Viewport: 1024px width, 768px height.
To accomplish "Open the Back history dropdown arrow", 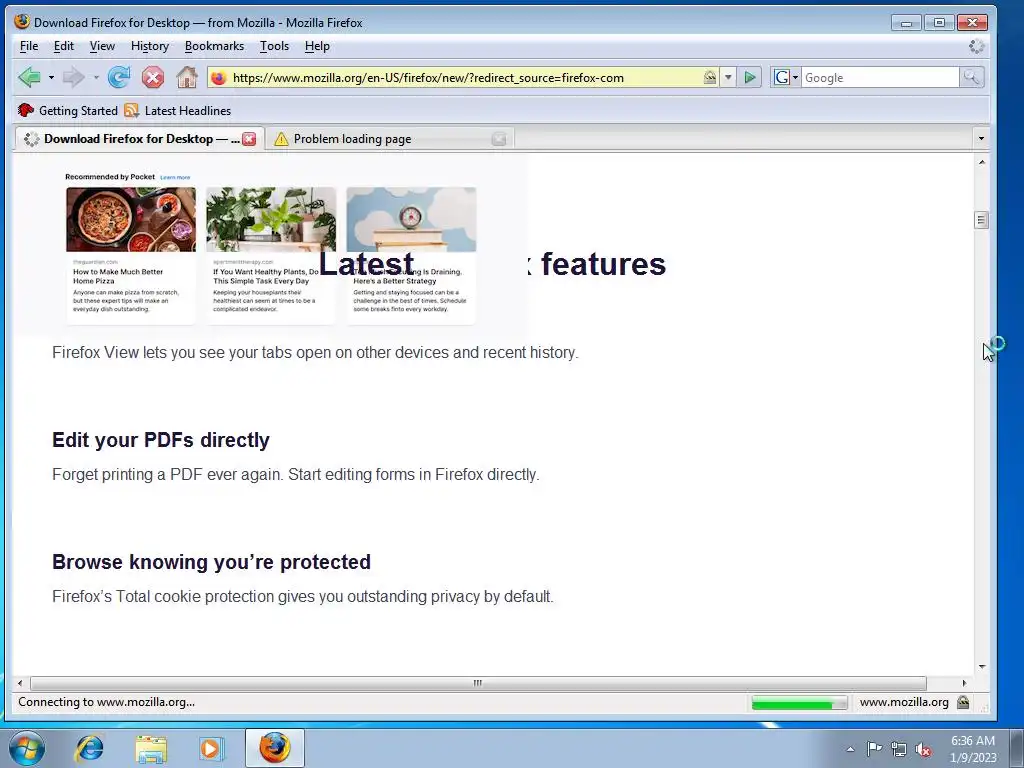I will pyautogui.click(x=51, y=78).
